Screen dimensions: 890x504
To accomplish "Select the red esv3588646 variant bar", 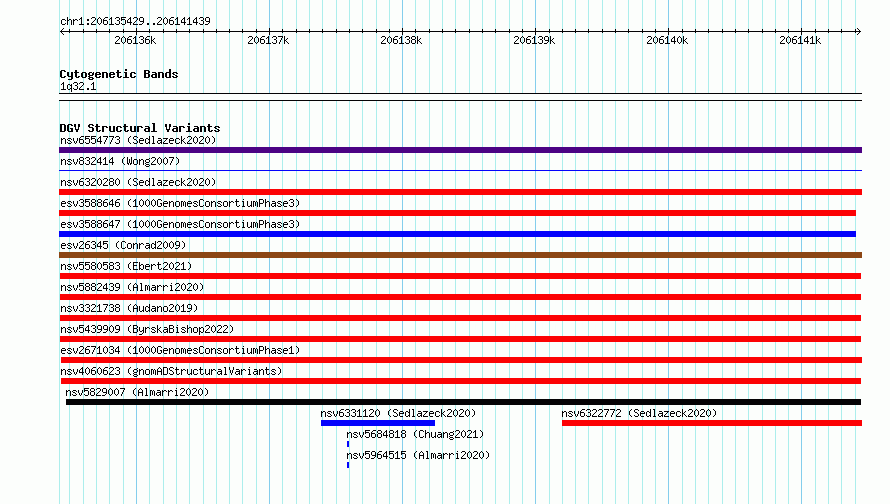I will tap(457, 213).
